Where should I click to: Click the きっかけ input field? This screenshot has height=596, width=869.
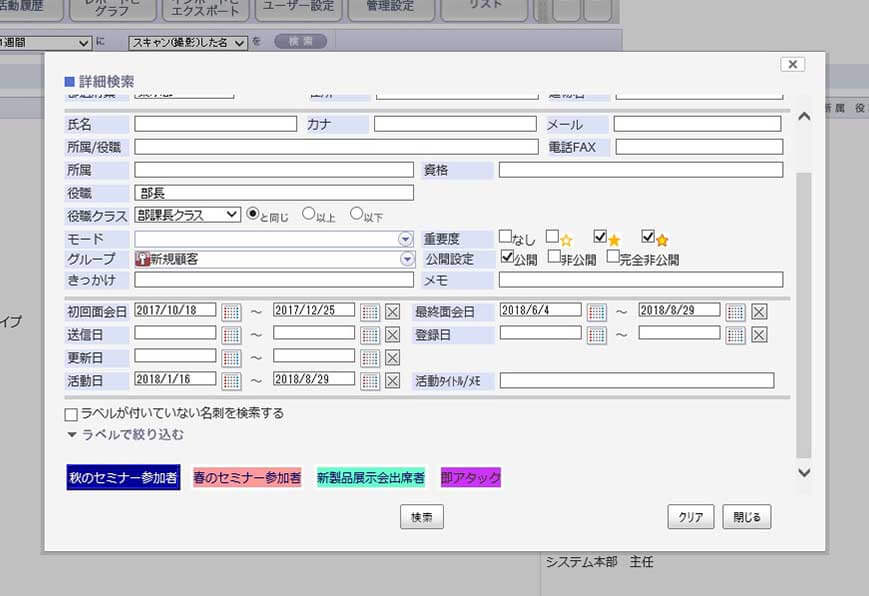274,280
